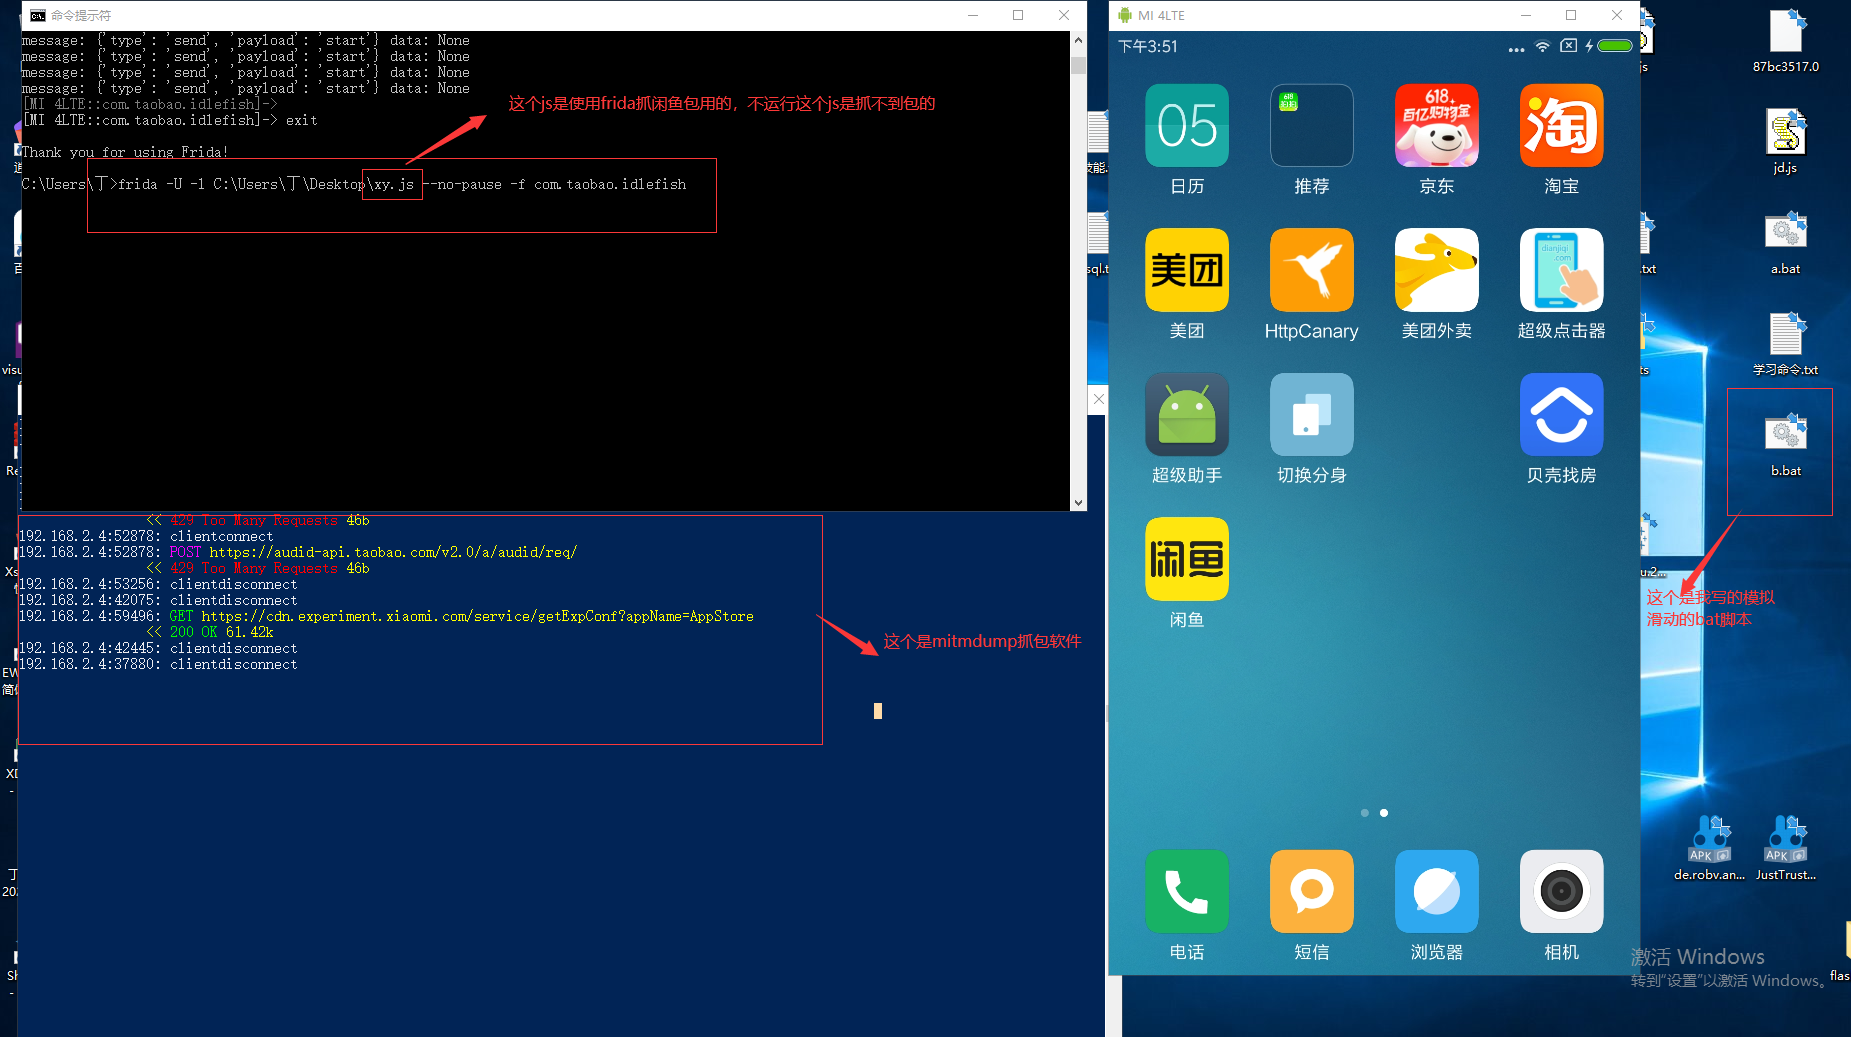The height and width of the screenshot is (1037, 1851).
Task: Click the second page indicator dot on the phone
Action: coord(1383,813)
